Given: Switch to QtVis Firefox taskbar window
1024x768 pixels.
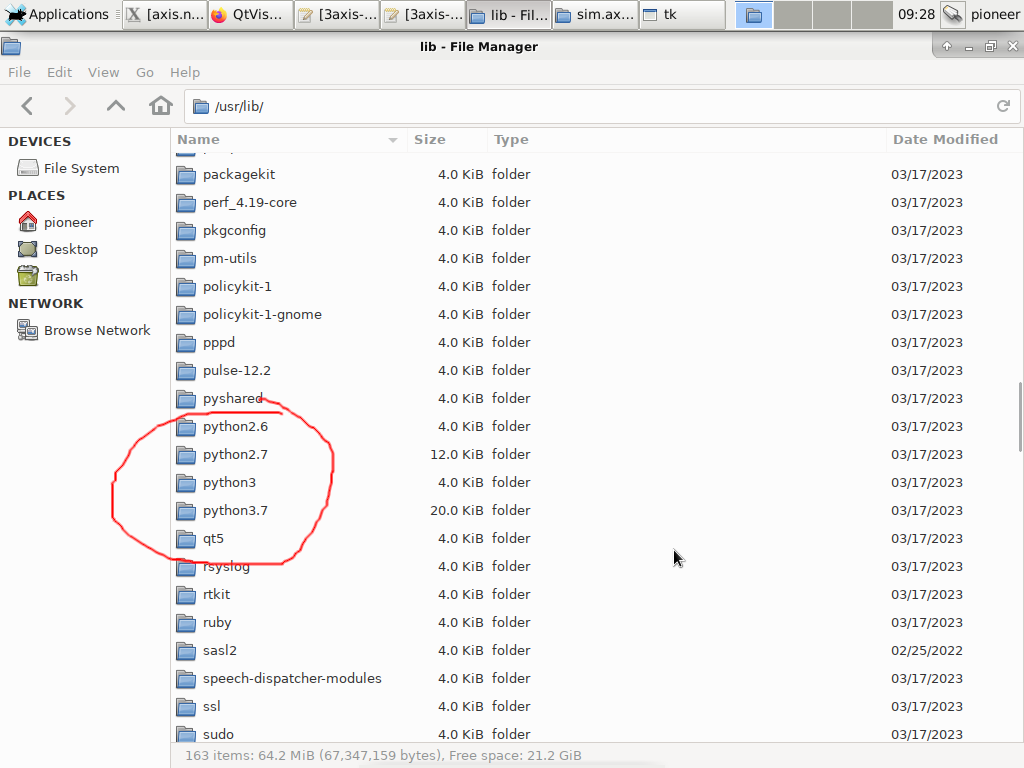Looking at the screenshot, I should (x=251, y=15).
